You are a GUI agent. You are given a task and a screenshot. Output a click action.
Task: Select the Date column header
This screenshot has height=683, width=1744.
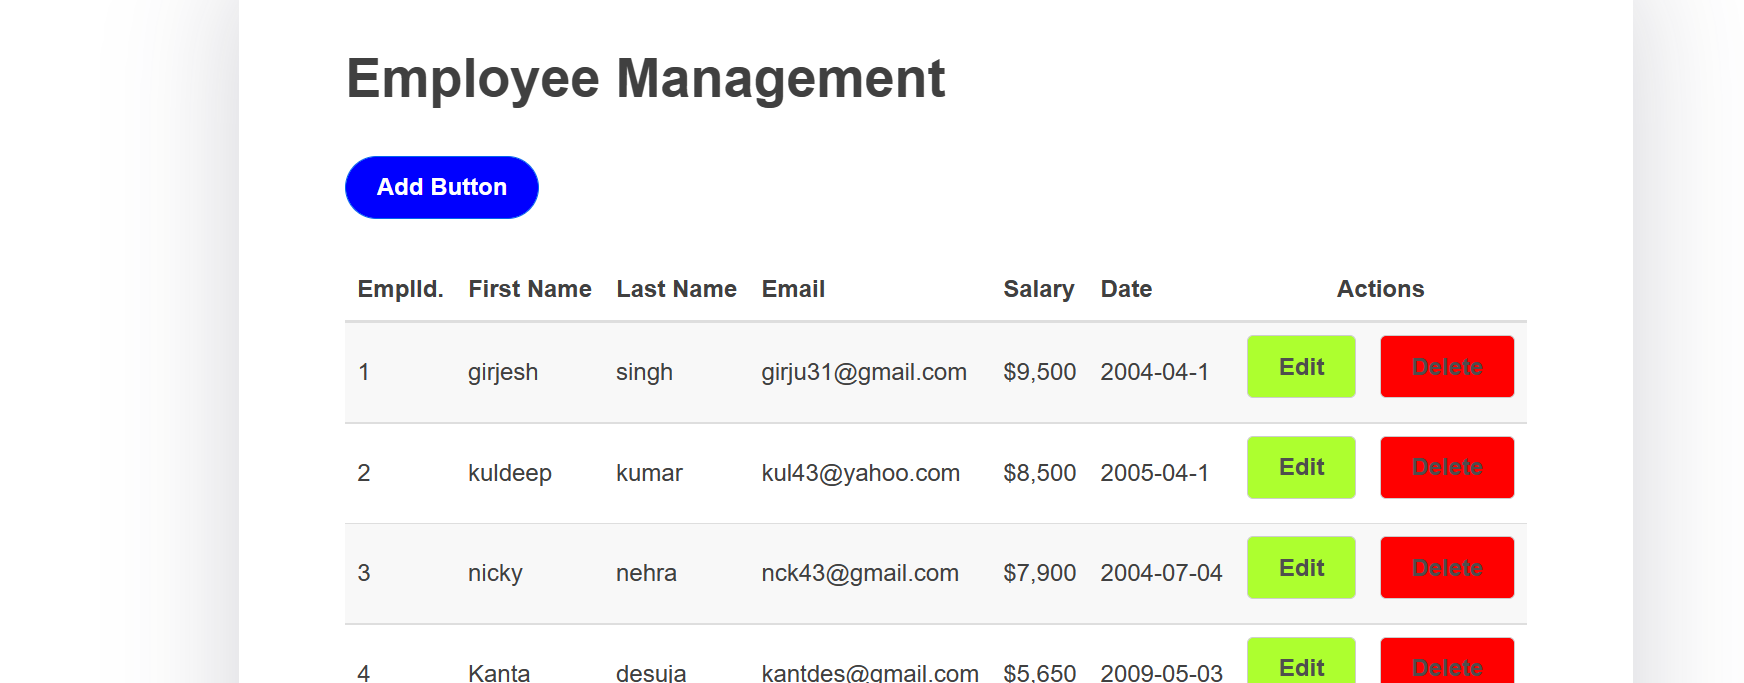click(x=1126, y=289)
